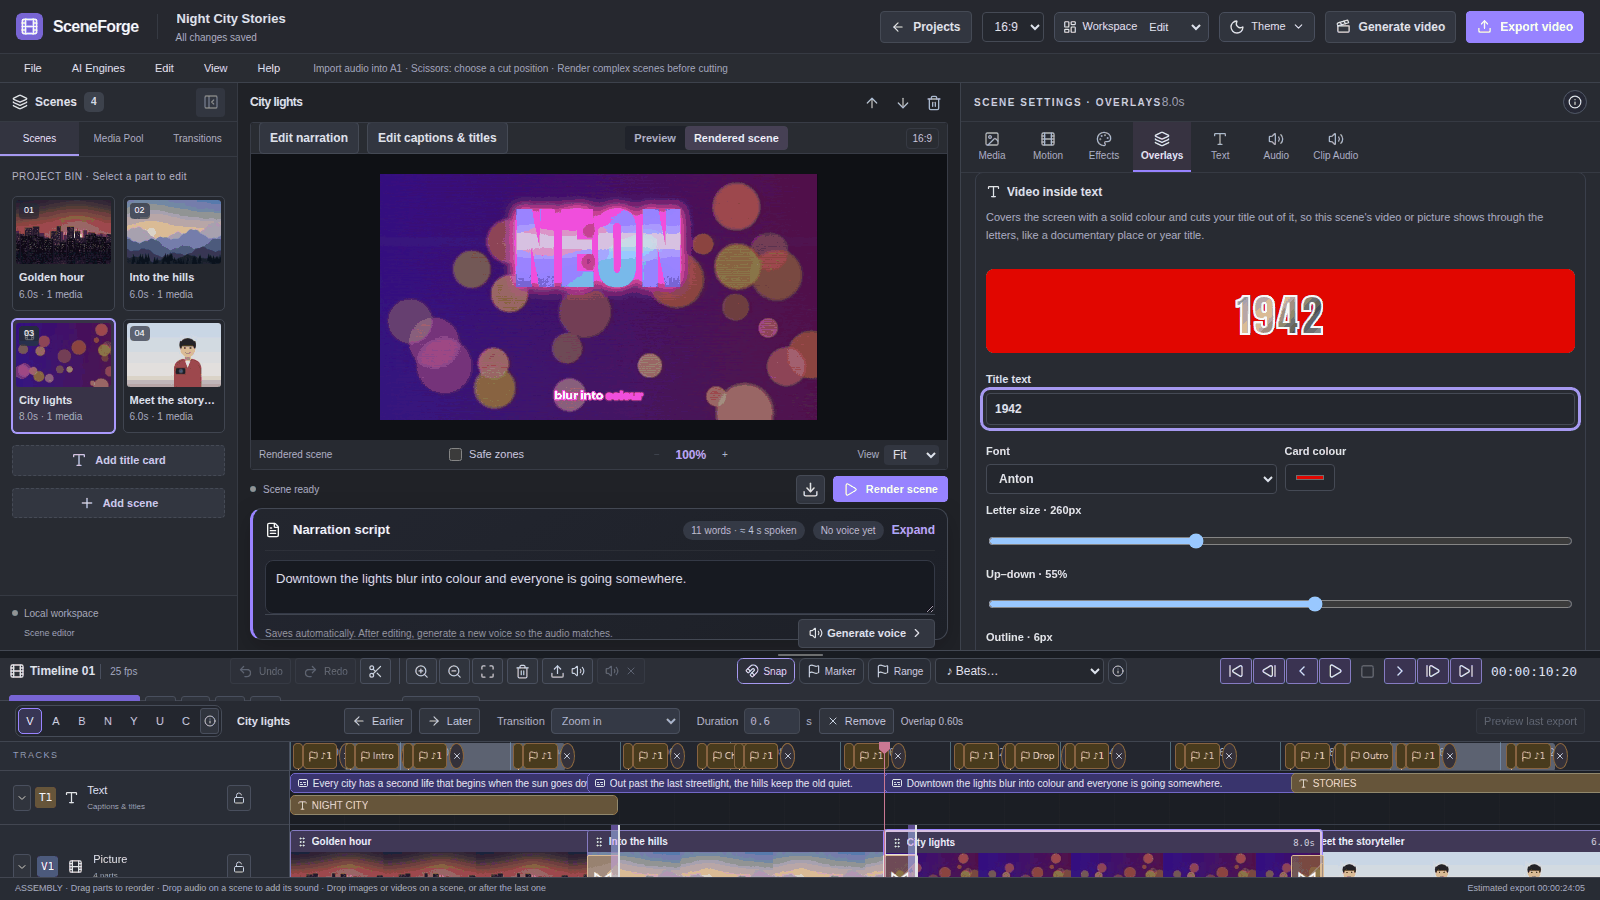Click Add title card

tap(118, 460)
